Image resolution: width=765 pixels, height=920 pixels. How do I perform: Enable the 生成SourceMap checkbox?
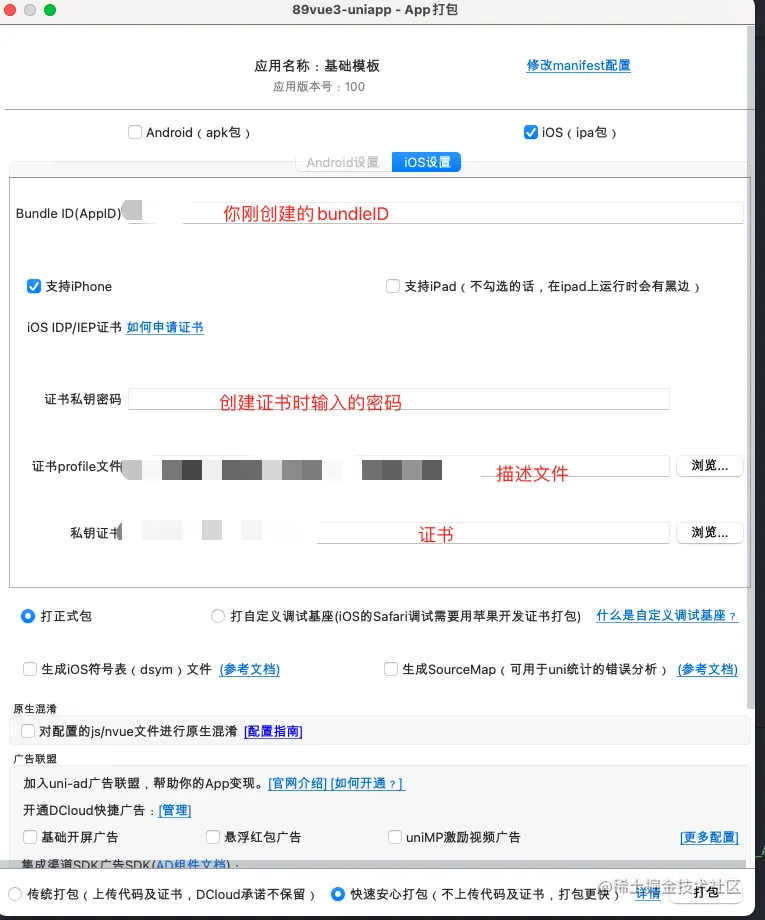(391, 669)
